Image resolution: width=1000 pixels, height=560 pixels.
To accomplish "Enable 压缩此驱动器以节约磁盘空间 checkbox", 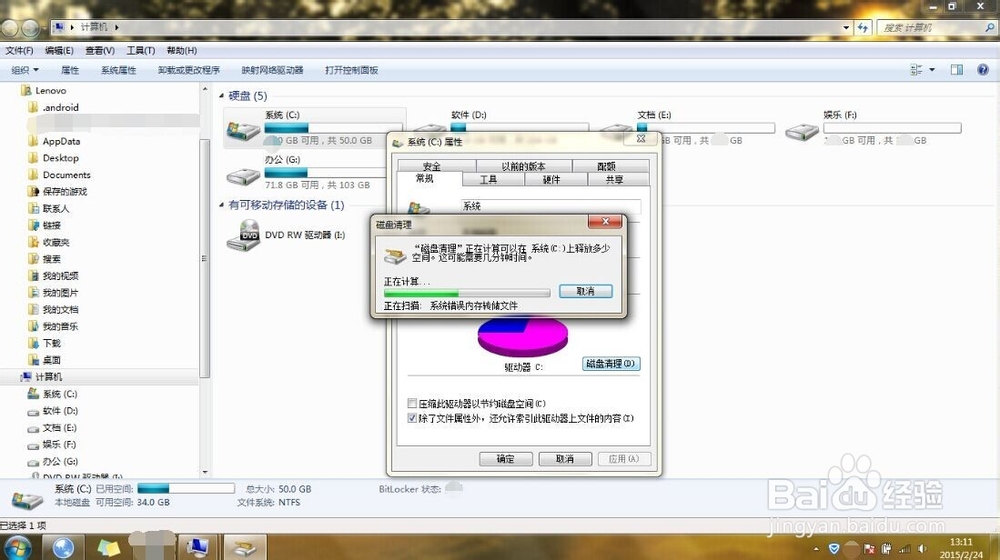I will click(412, 403).
